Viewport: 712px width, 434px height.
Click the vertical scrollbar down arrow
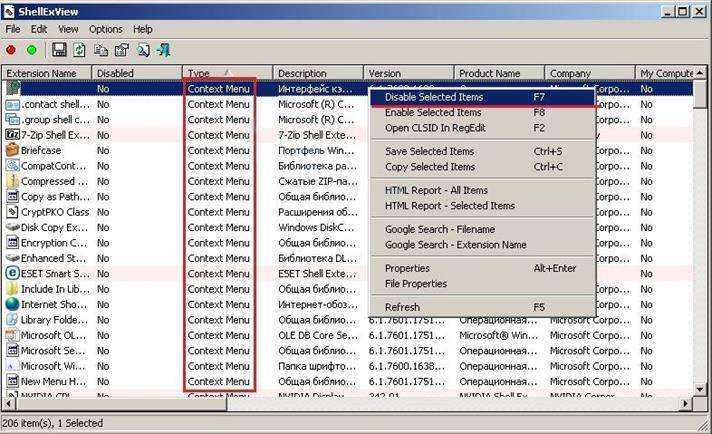pos(700,389)
